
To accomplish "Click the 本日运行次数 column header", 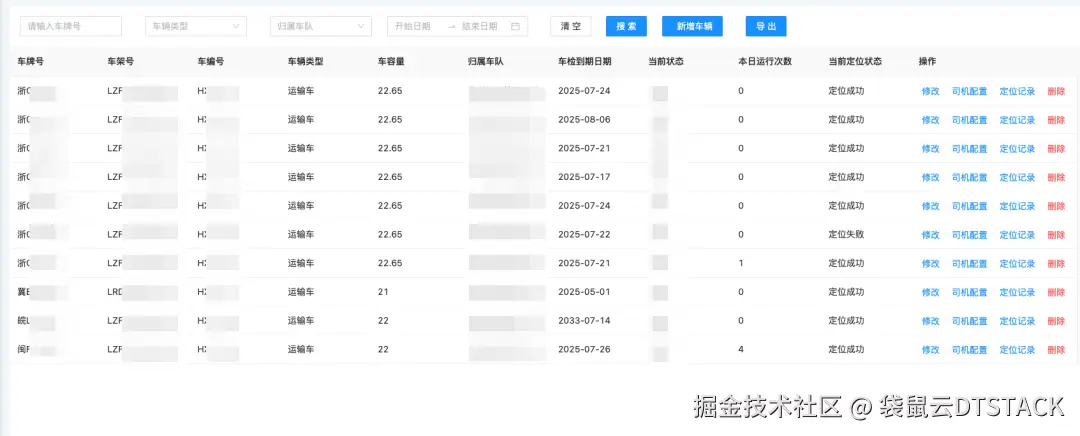I will pos(765,61).
